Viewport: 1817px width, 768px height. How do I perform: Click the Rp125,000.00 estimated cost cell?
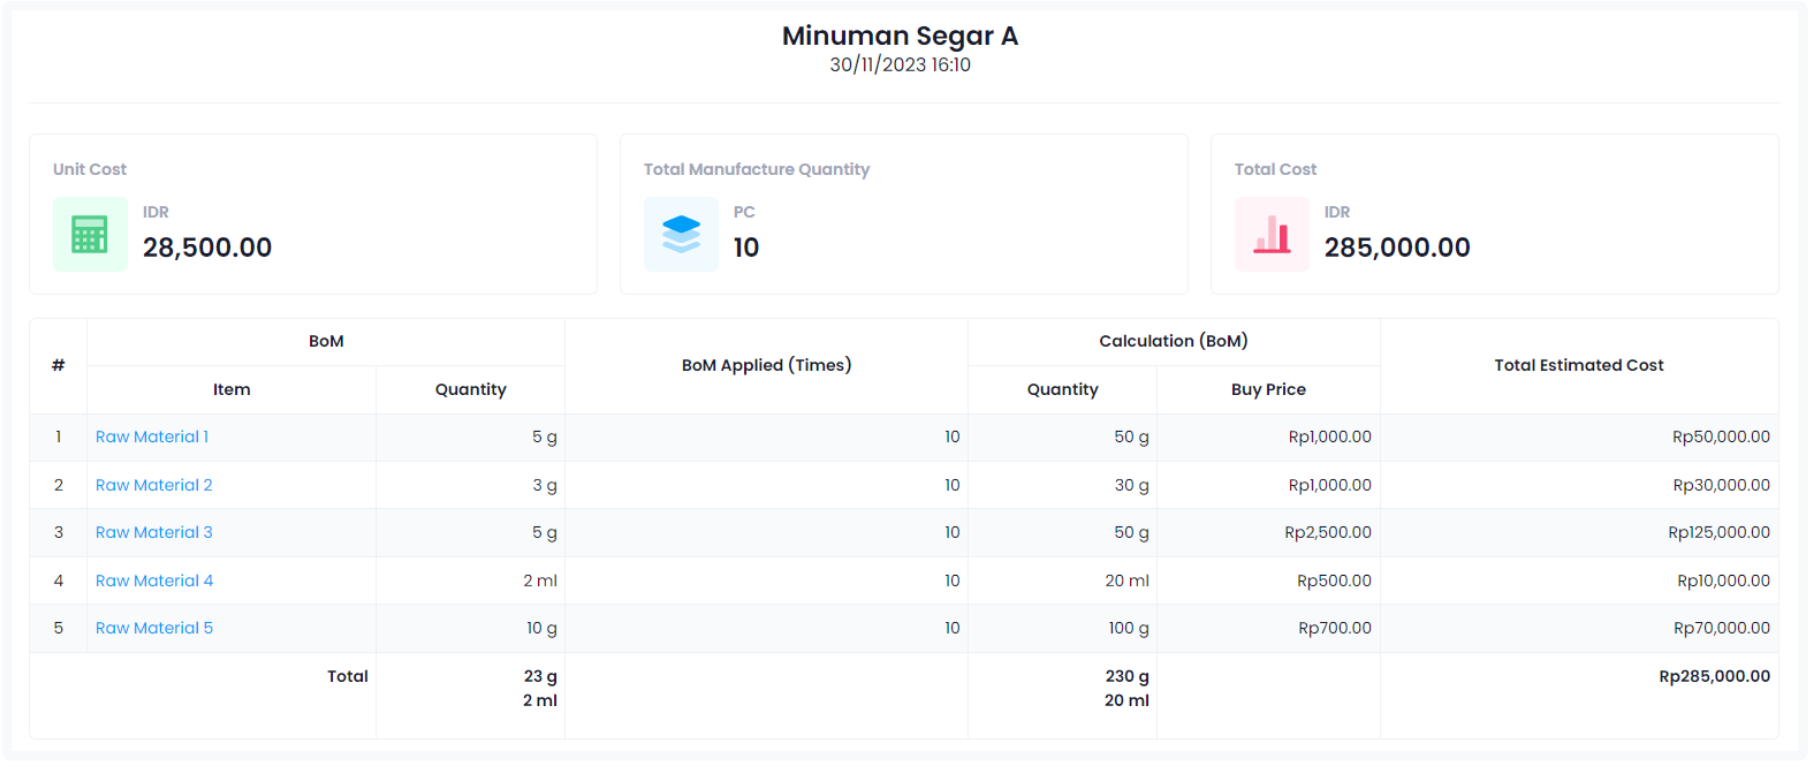pos(1718,533)
